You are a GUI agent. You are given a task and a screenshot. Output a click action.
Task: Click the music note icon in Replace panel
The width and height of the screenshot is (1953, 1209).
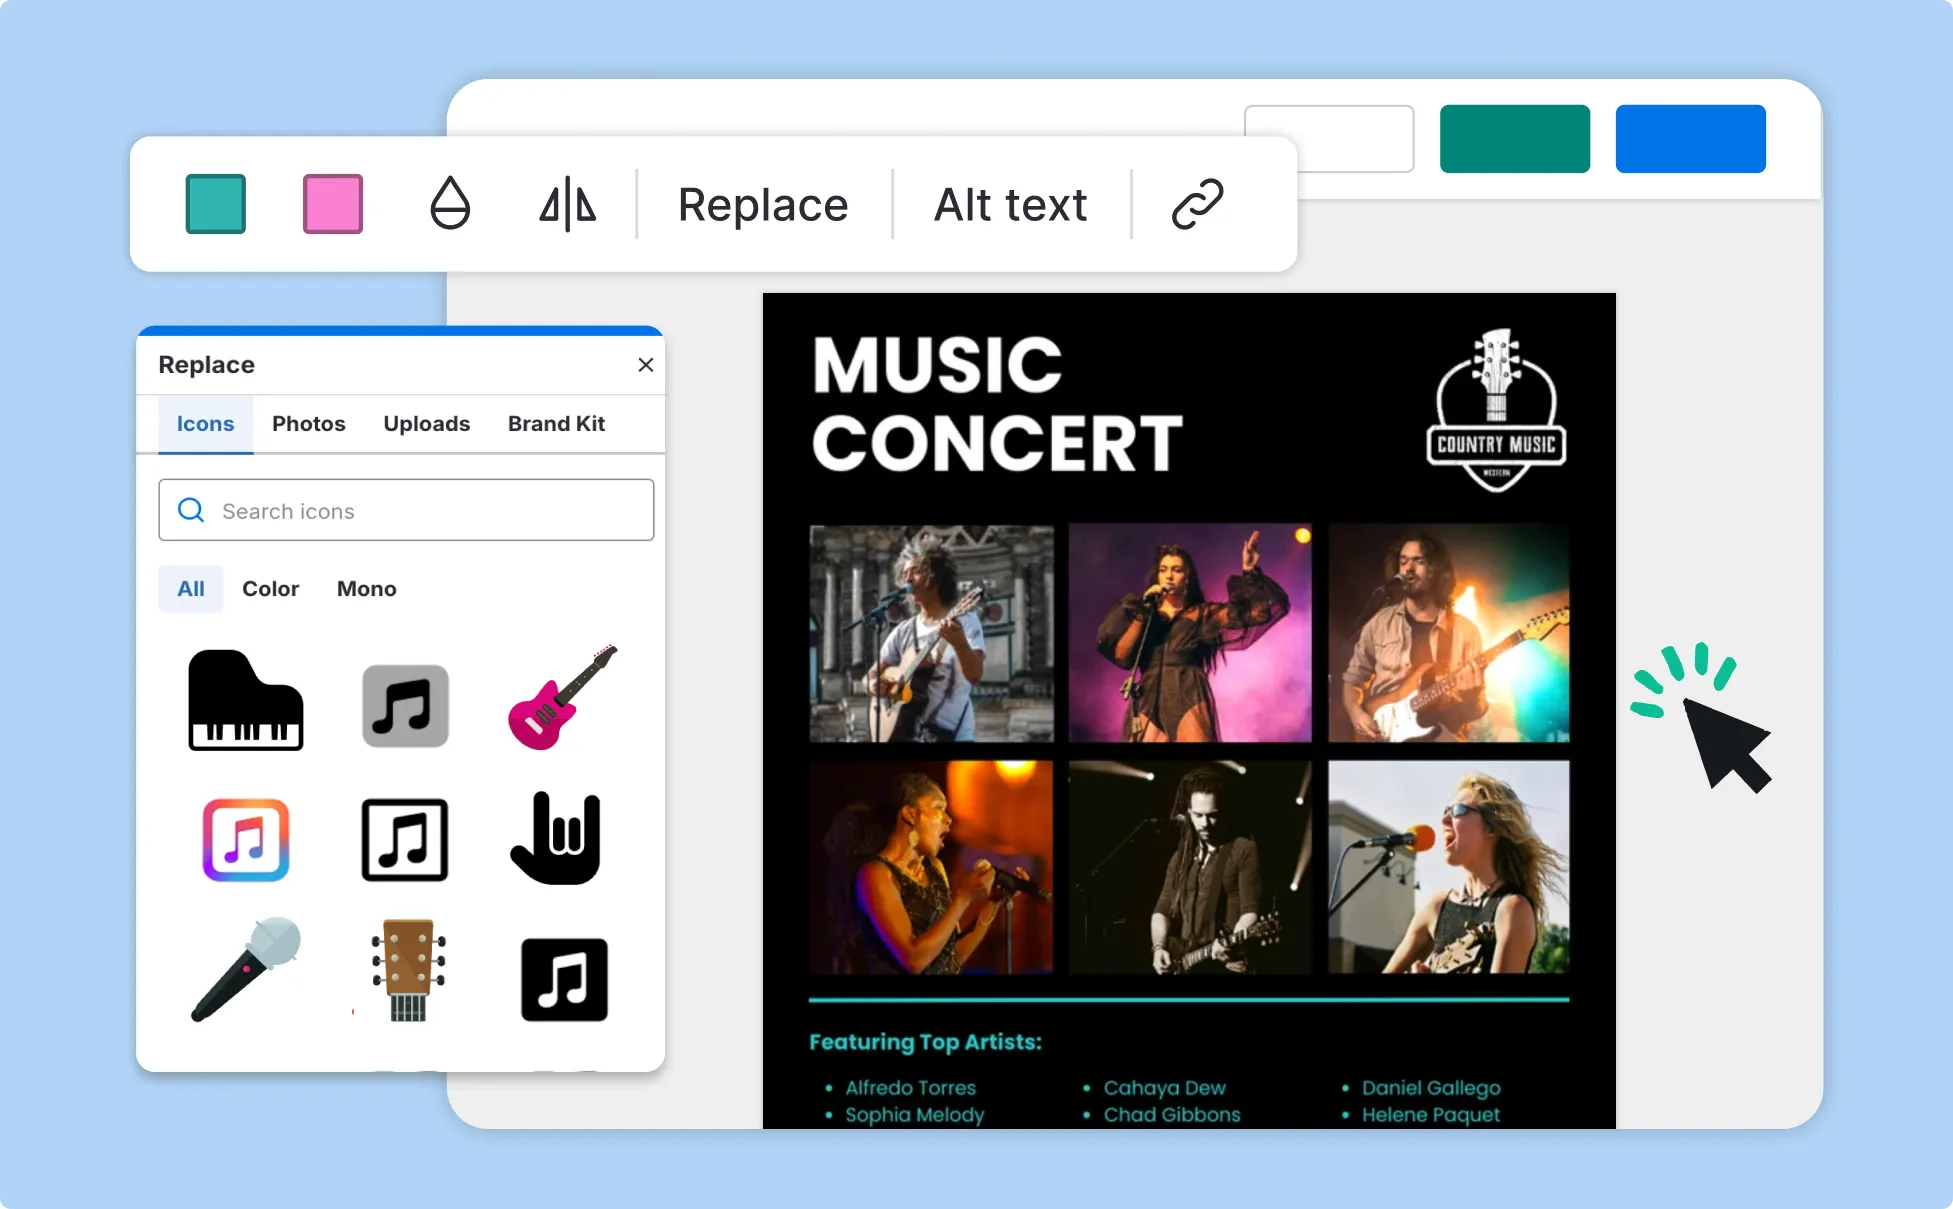406,703
